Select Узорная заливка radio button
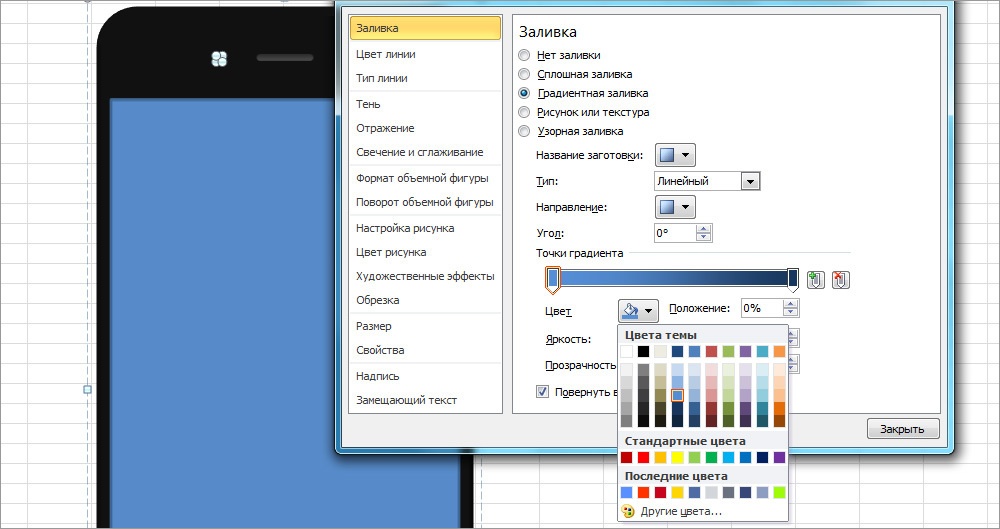1000x529 pixels. coord(524,131)
